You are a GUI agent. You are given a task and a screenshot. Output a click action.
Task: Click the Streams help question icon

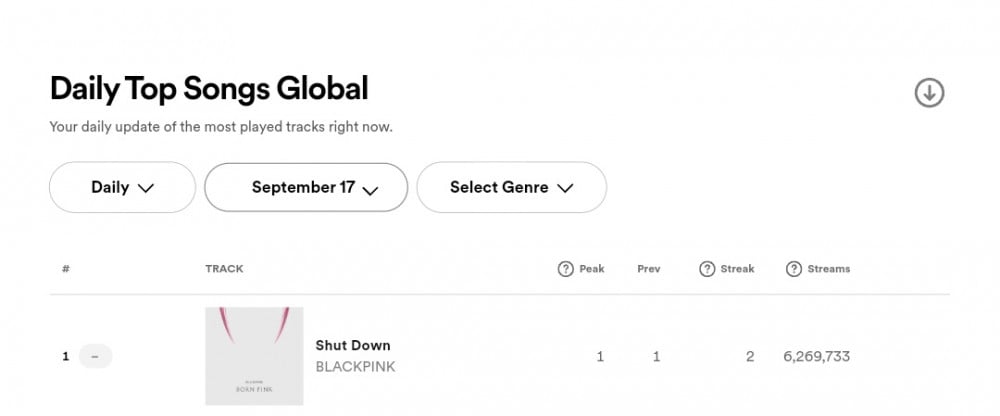(793, 269)
